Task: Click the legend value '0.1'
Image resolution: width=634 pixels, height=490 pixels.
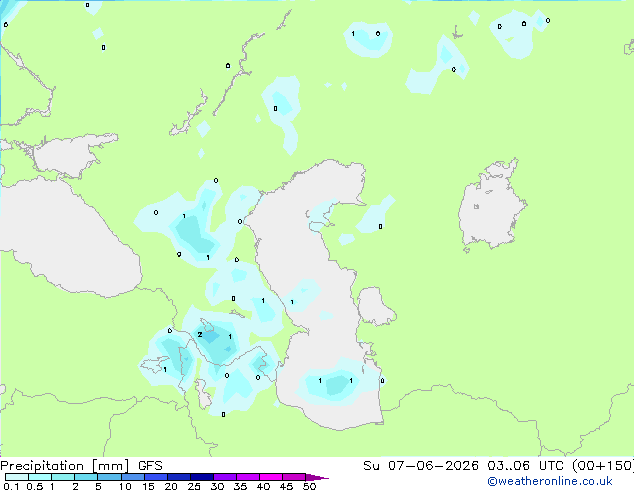Action: (x=11, y=486)
